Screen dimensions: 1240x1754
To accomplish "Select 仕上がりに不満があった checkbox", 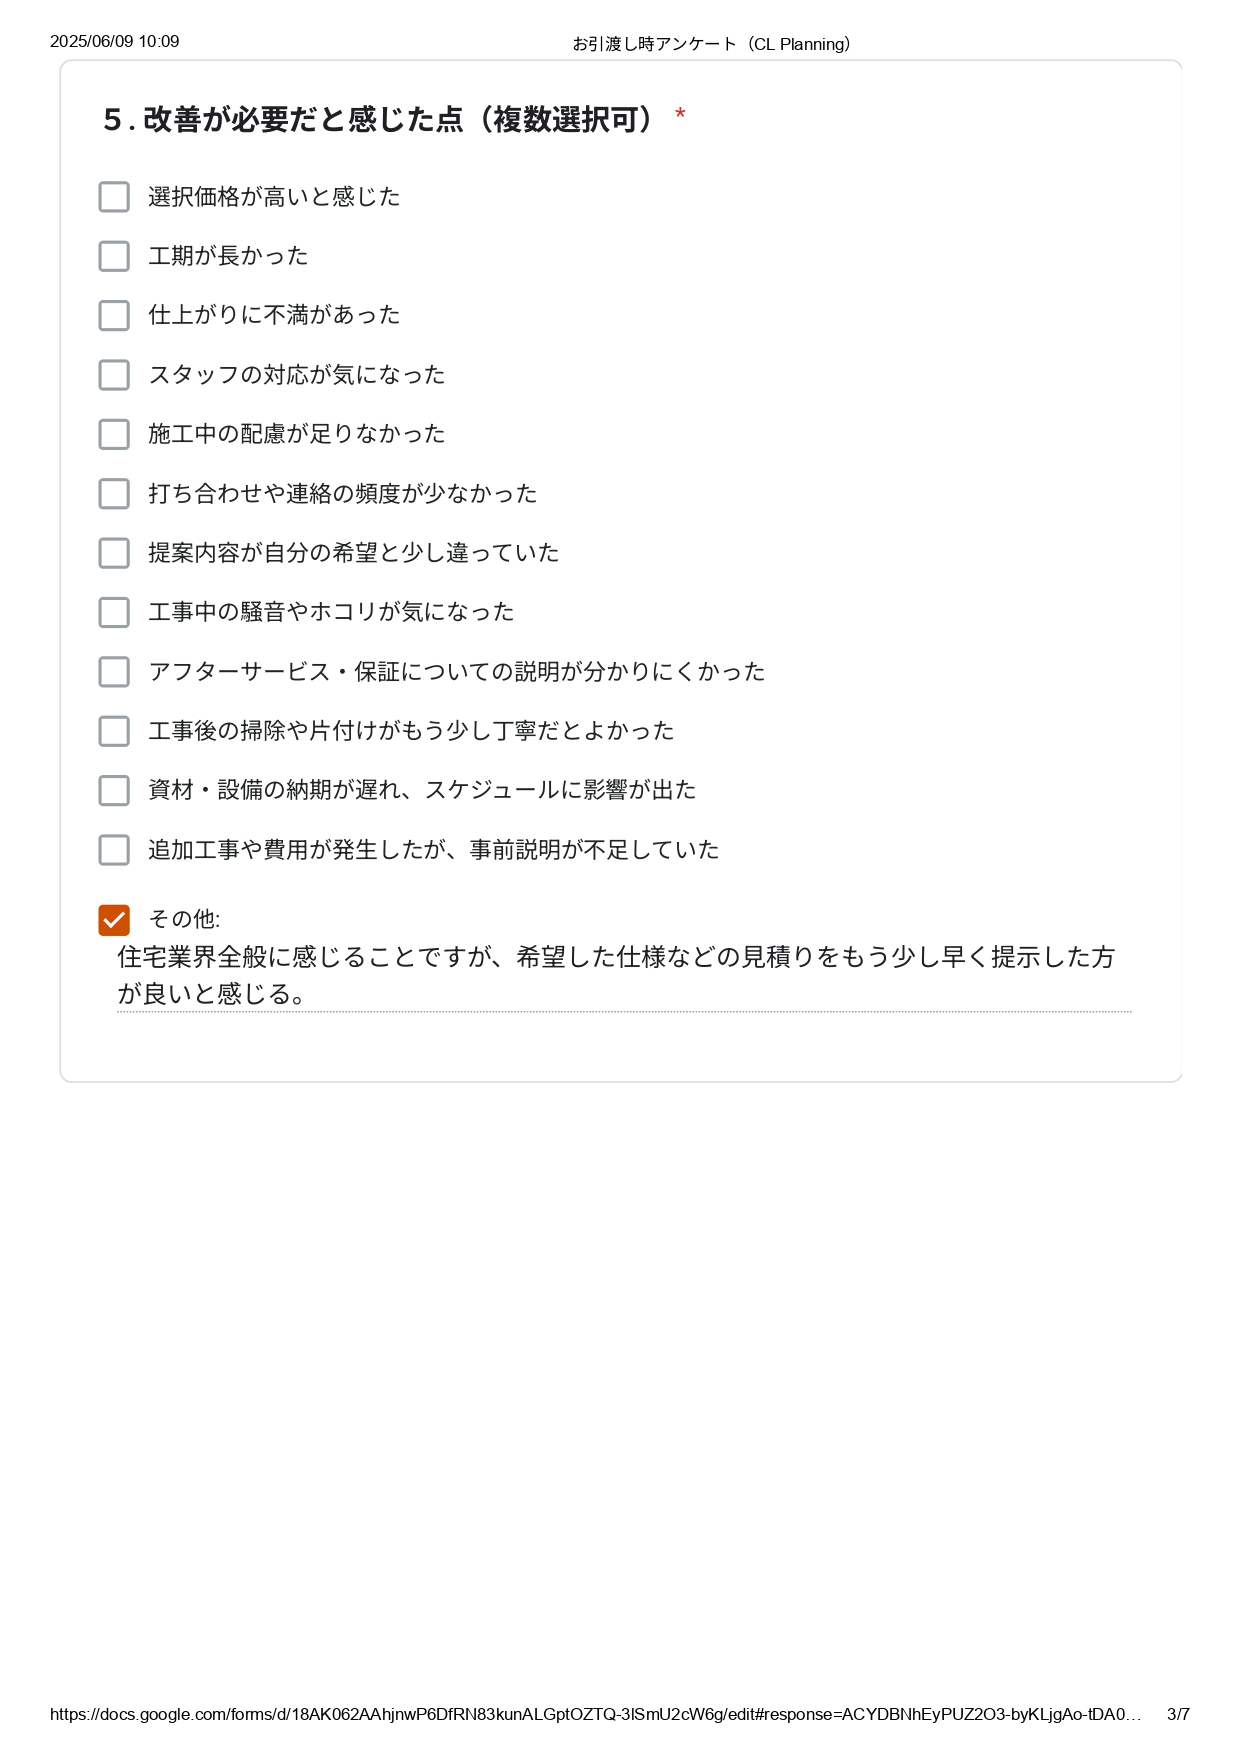I will tap(114, 315).
